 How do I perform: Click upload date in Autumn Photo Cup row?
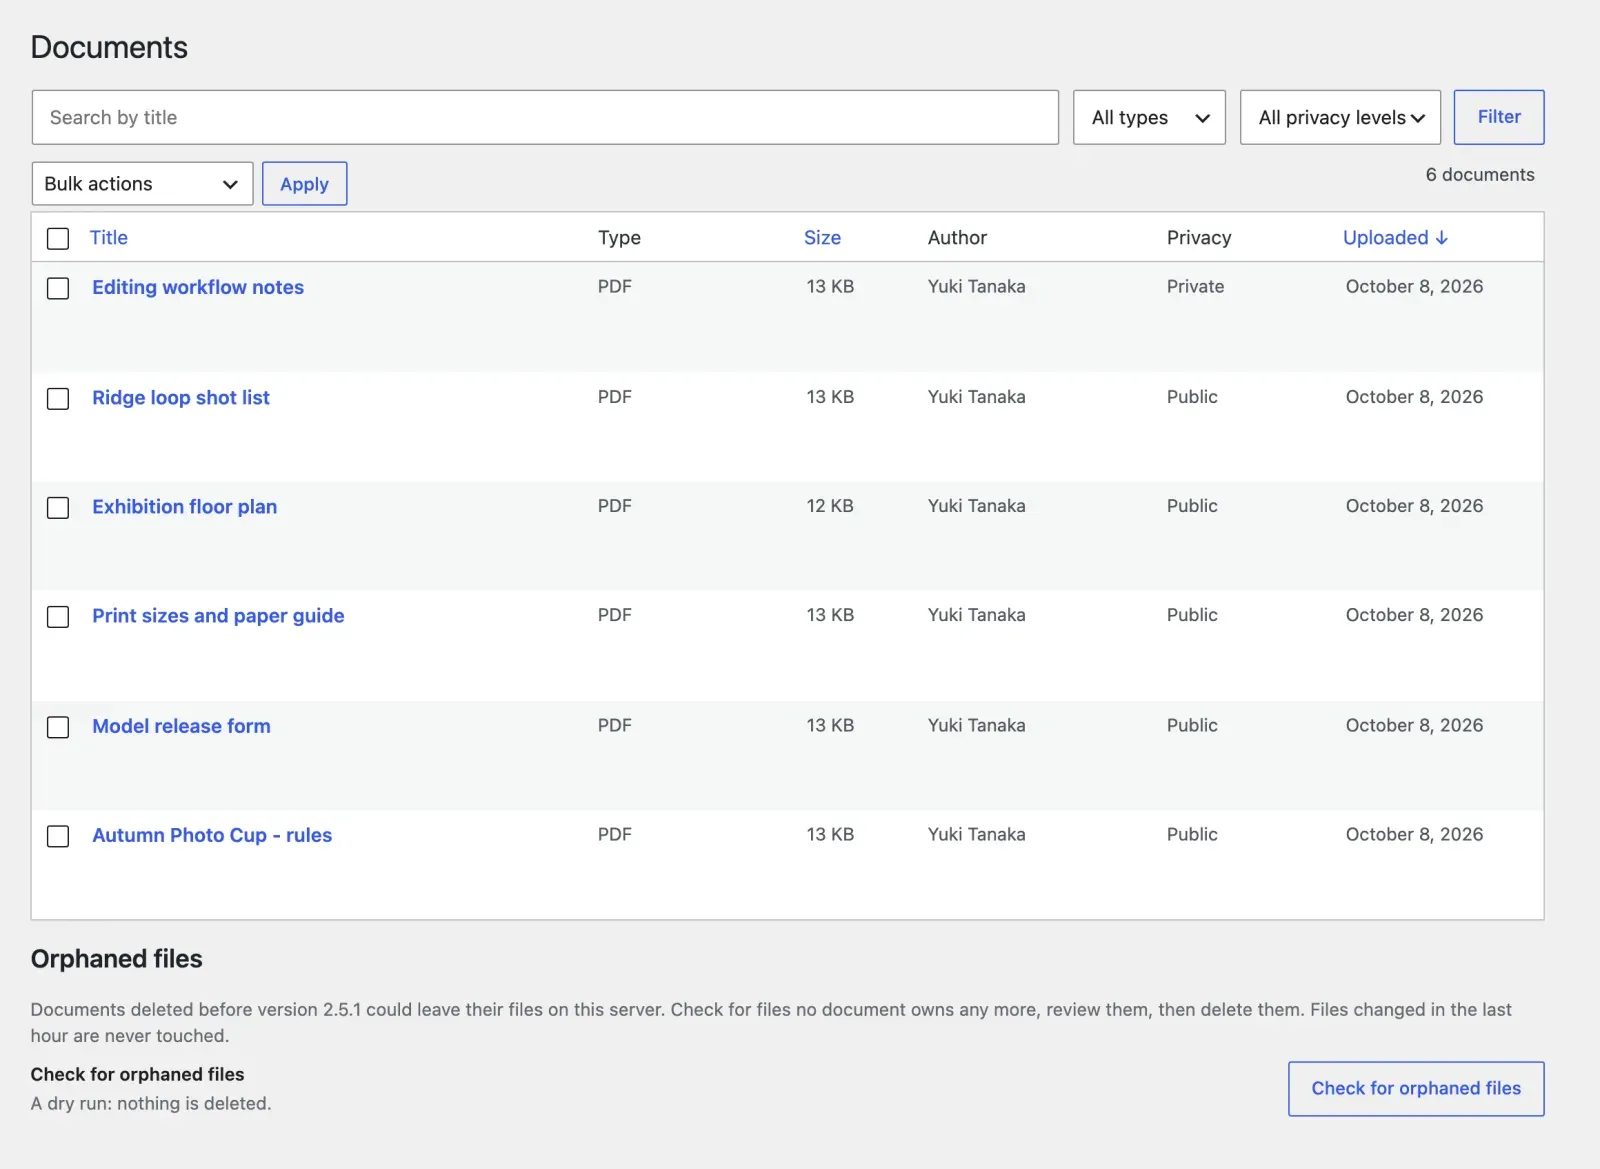[1414, 834]
